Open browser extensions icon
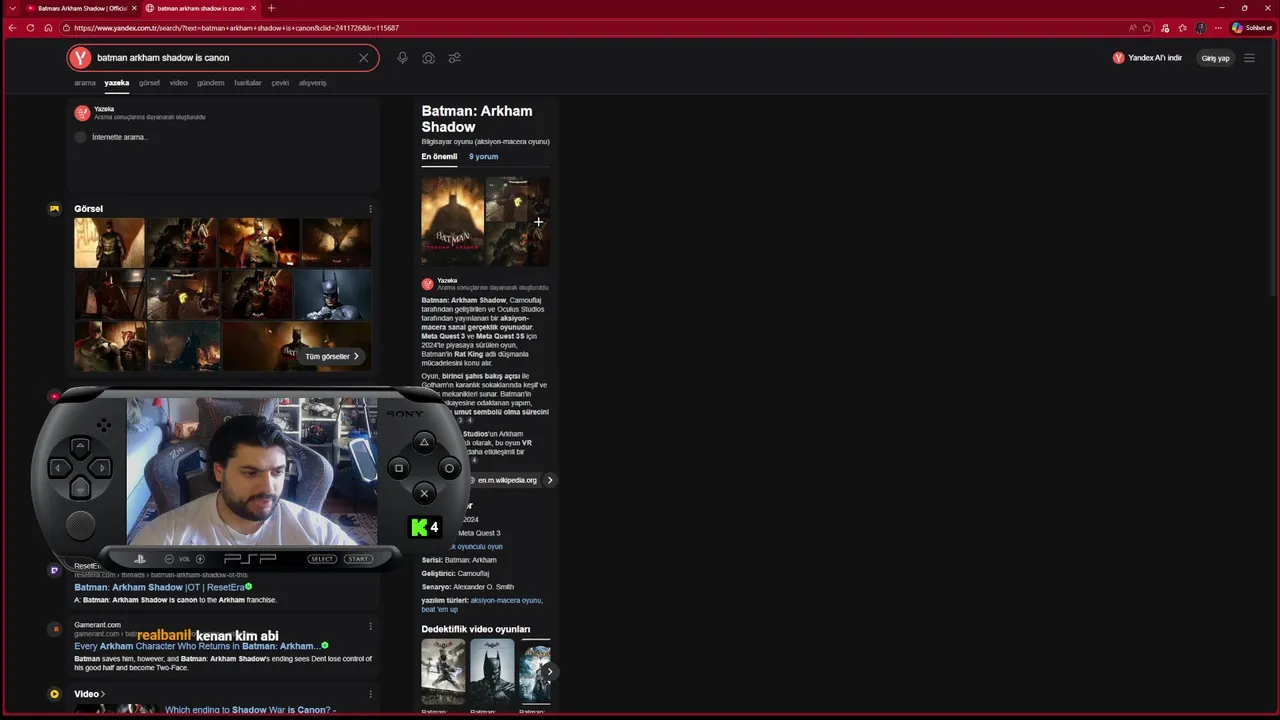1280x720 pixels. (1165, 28)
